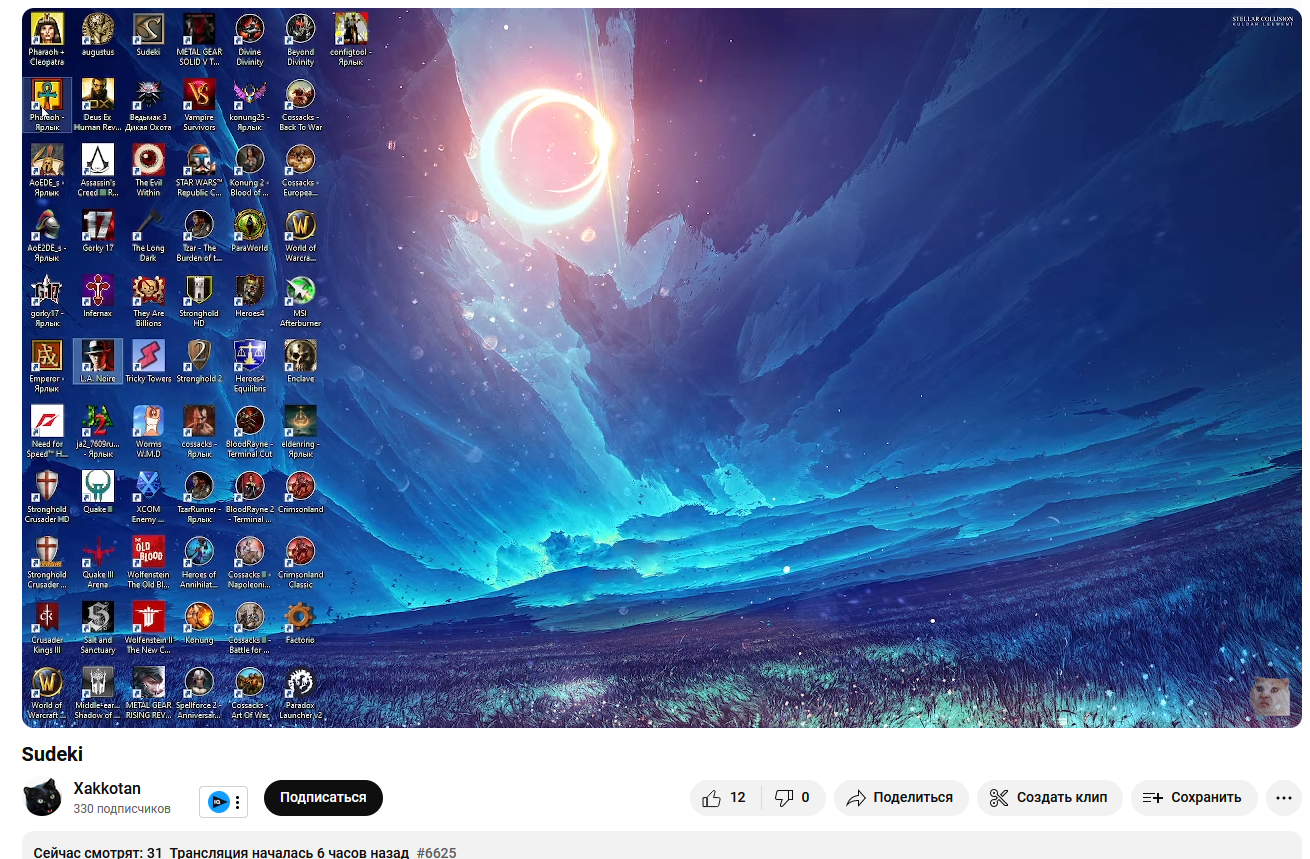This screenshot has width=1310, height=859.
Task: Like the video with thumbs up
Action: click(x=725, y=798)
